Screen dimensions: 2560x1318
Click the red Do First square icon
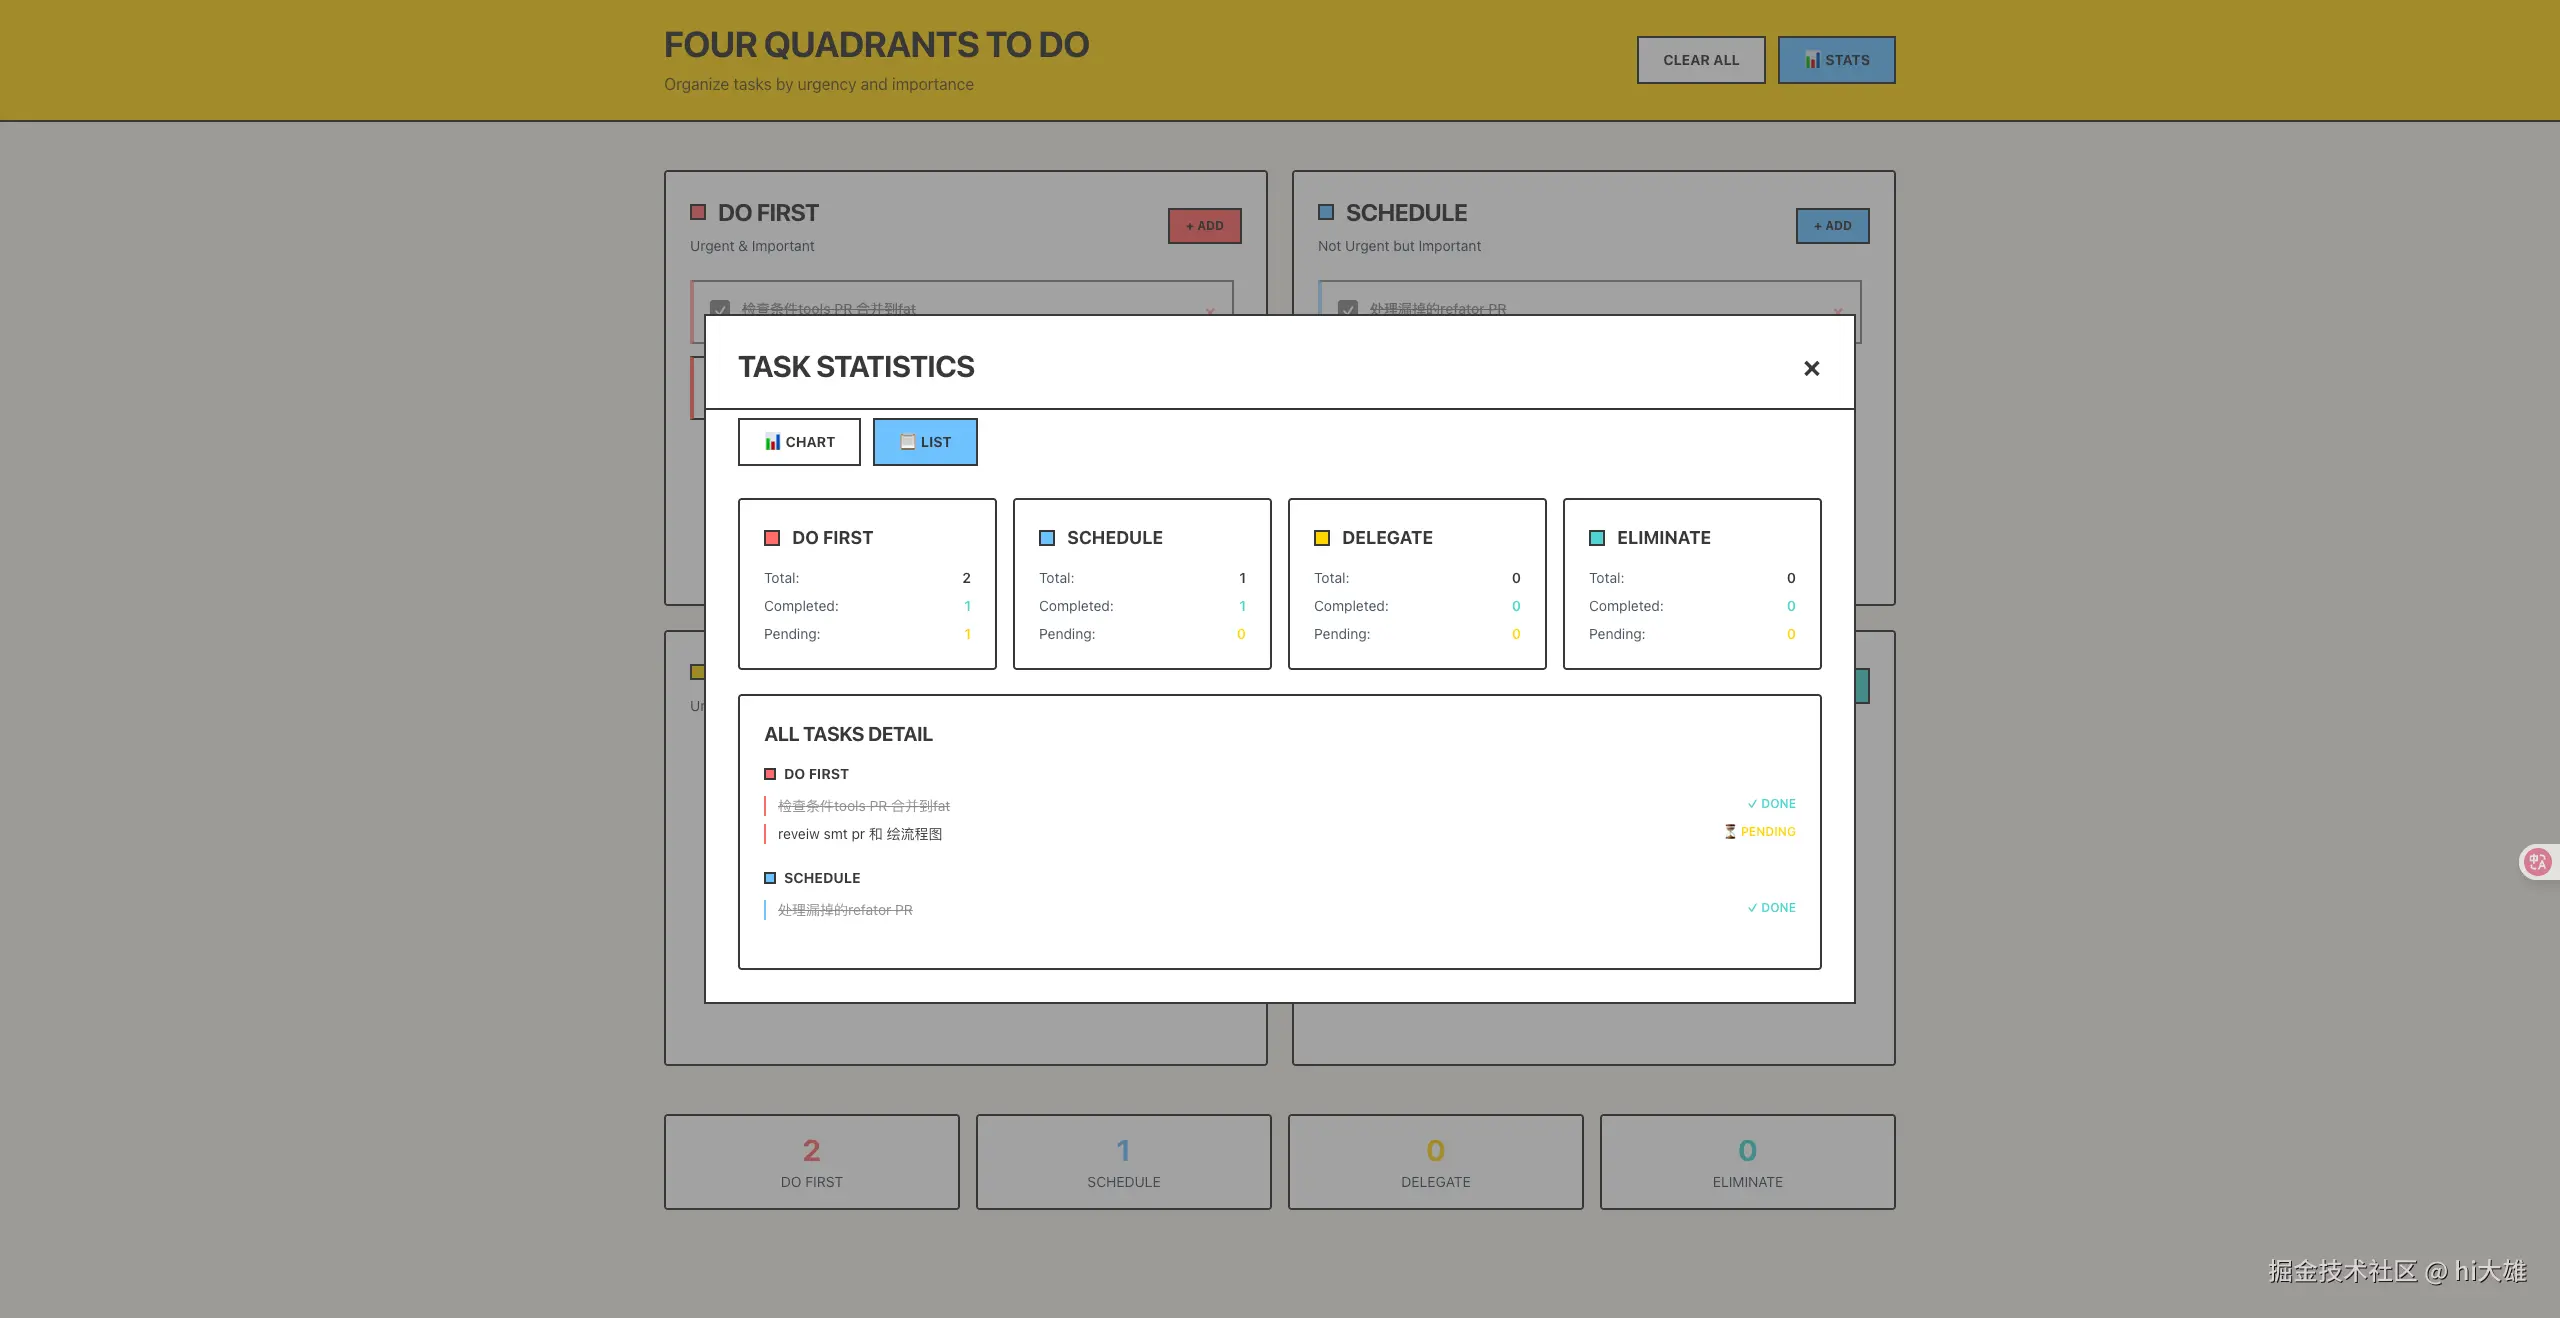pos(772,538)
